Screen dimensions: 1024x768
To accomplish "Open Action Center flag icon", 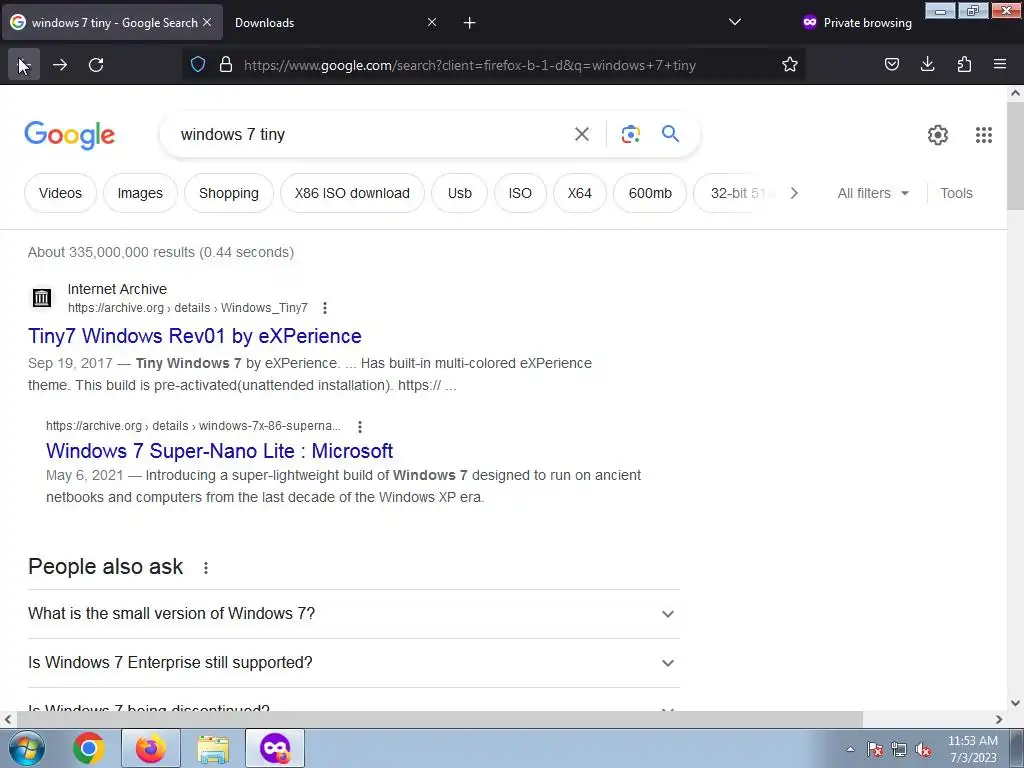I will (874, 750).
